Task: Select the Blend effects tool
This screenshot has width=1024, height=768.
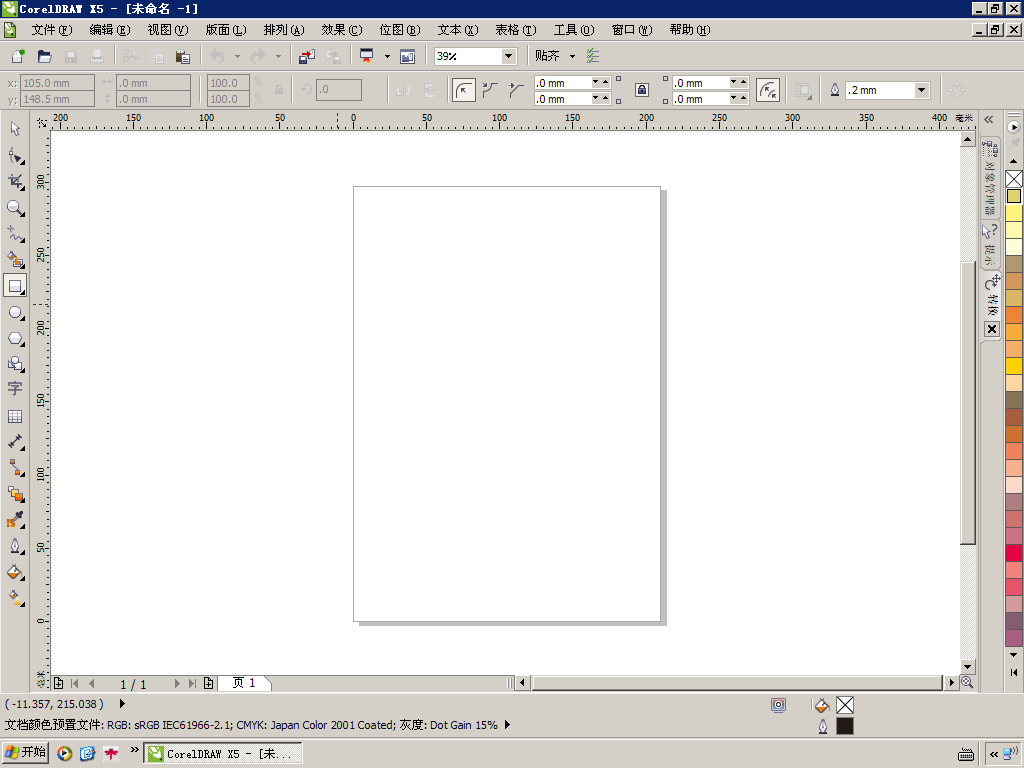Action: (15, 494)
